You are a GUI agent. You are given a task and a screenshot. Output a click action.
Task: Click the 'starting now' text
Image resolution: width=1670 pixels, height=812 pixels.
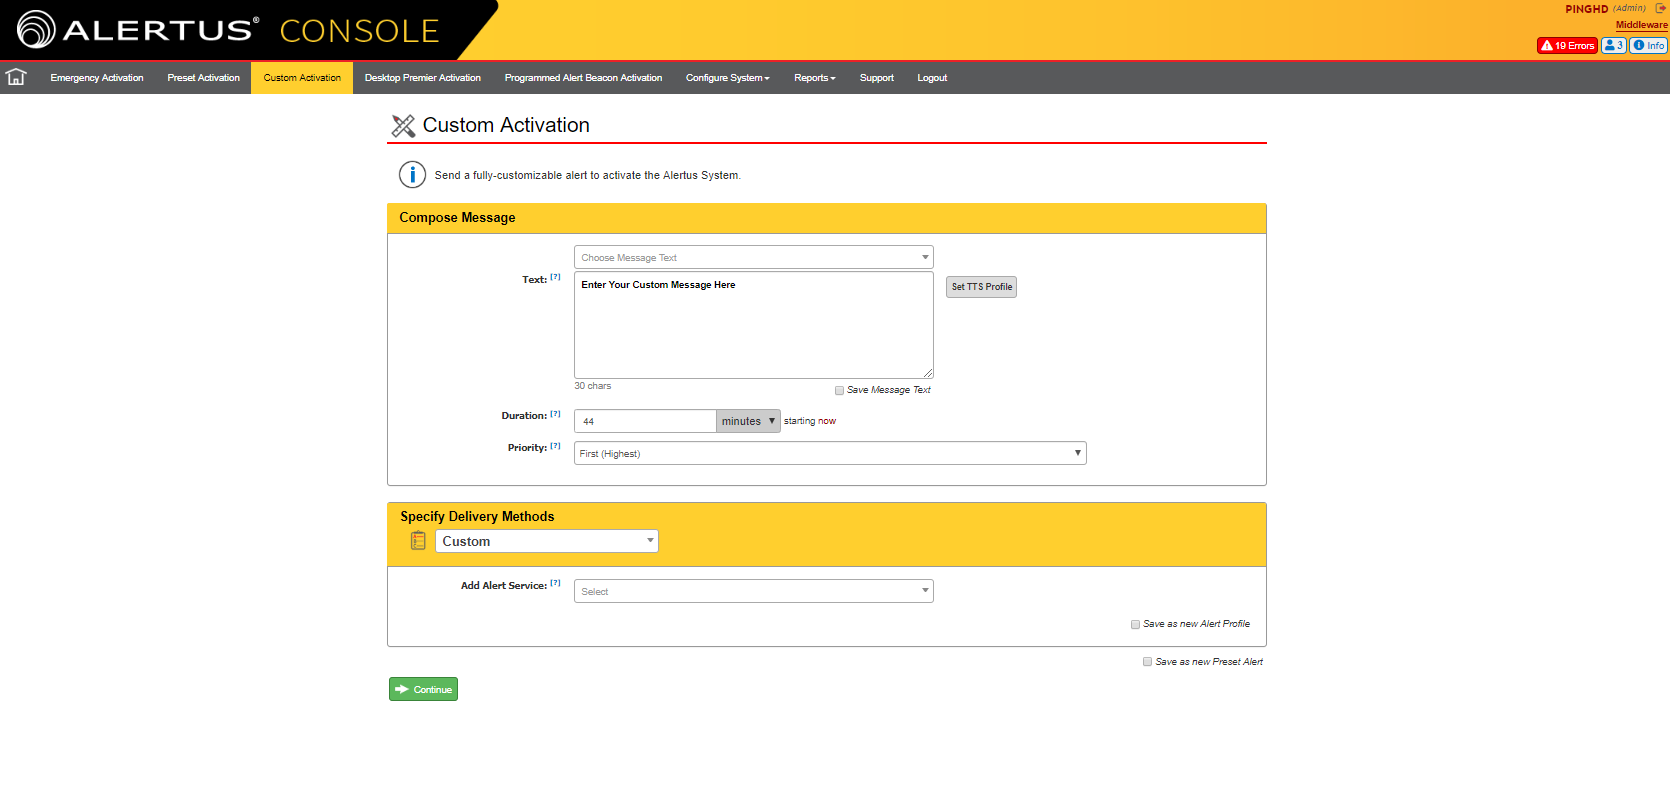coord(810,421)
